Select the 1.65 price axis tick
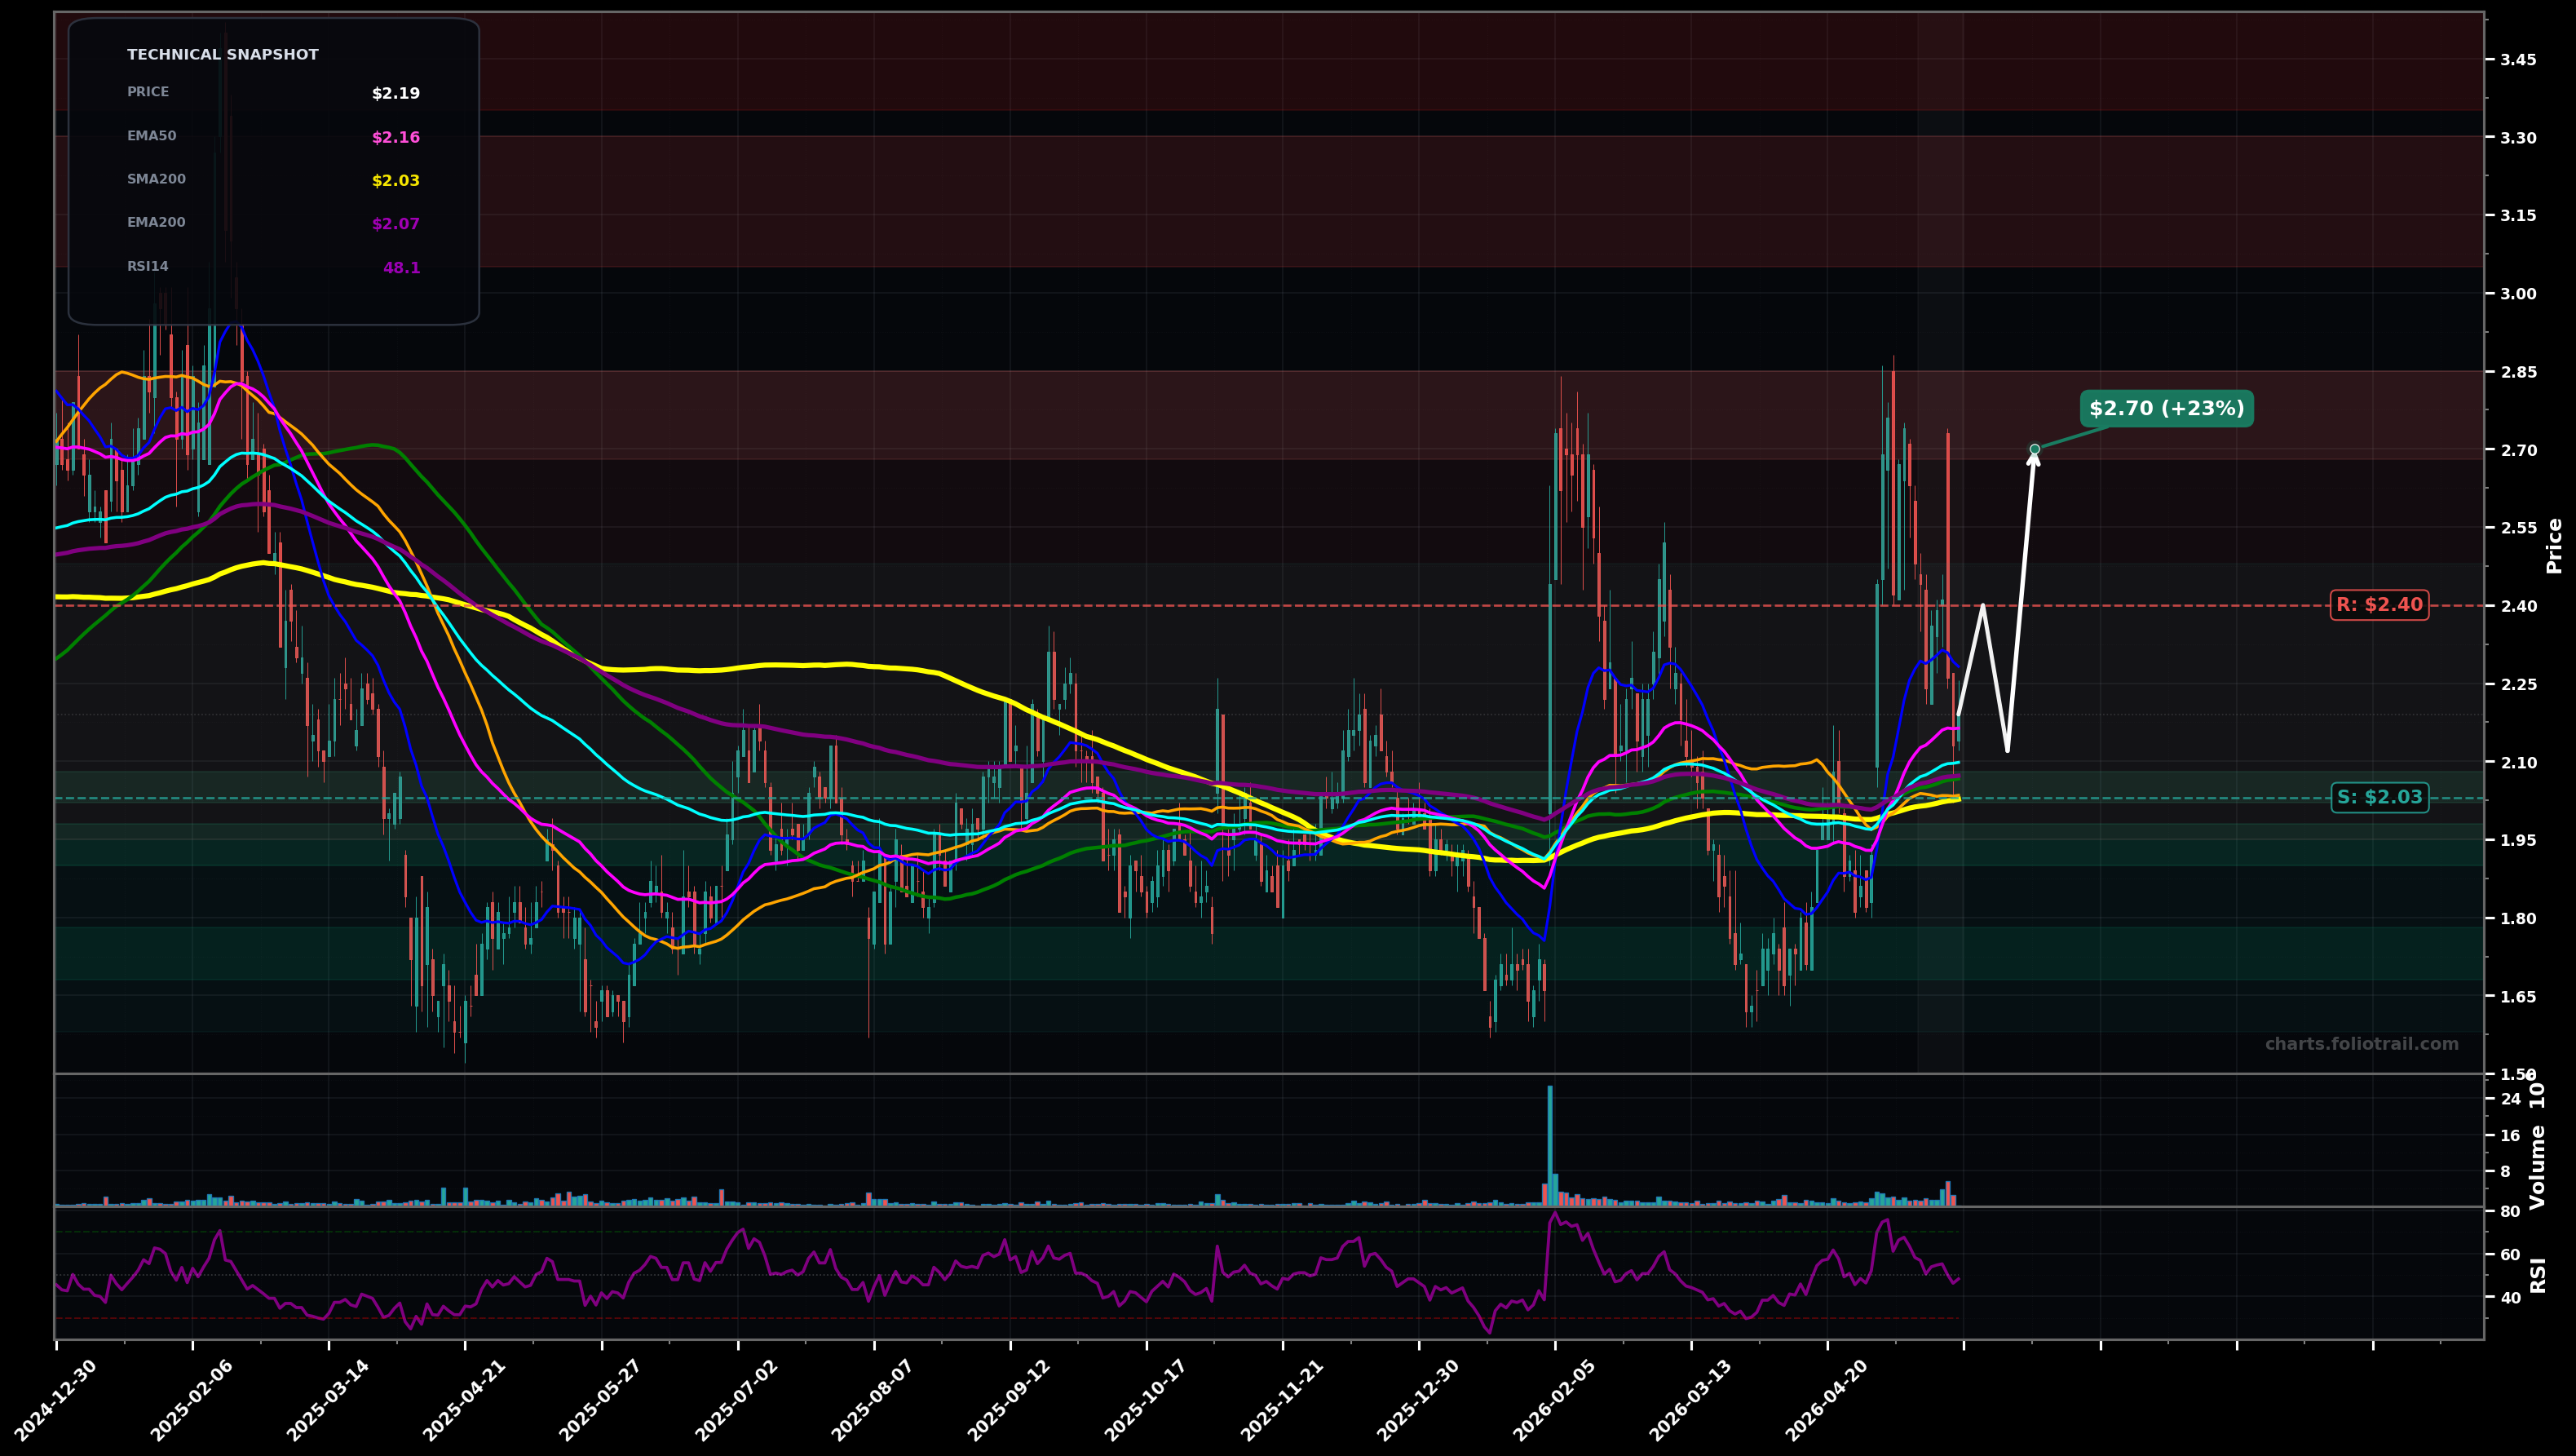The height and width of the screenshot is (1456, 2576). tap(2518, 997)
